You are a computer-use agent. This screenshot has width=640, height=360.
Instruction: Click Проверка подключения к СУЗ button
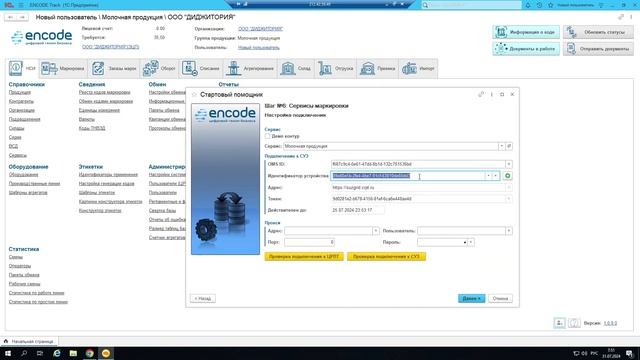(386, 257)
